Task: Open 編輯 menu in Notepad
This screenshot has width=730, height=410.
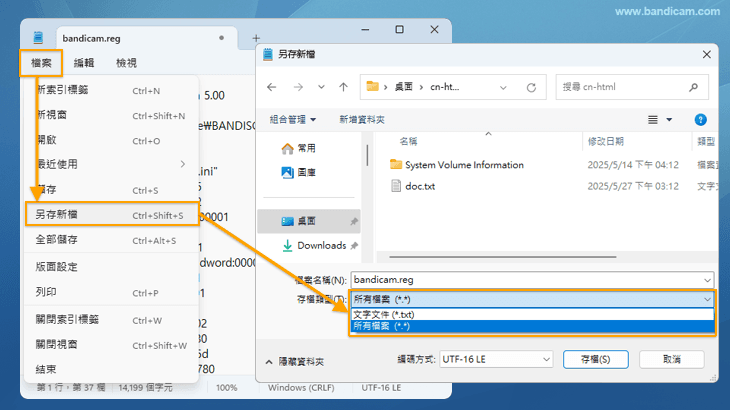Action: point(84,63)
